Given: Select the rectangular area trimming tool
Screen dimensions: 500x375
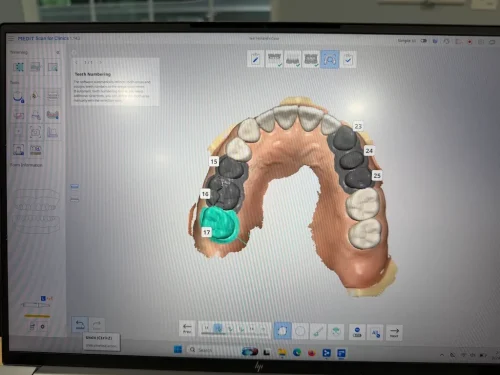Looking at the screenshot, I should pyautogui.click(x=18, y=67).
